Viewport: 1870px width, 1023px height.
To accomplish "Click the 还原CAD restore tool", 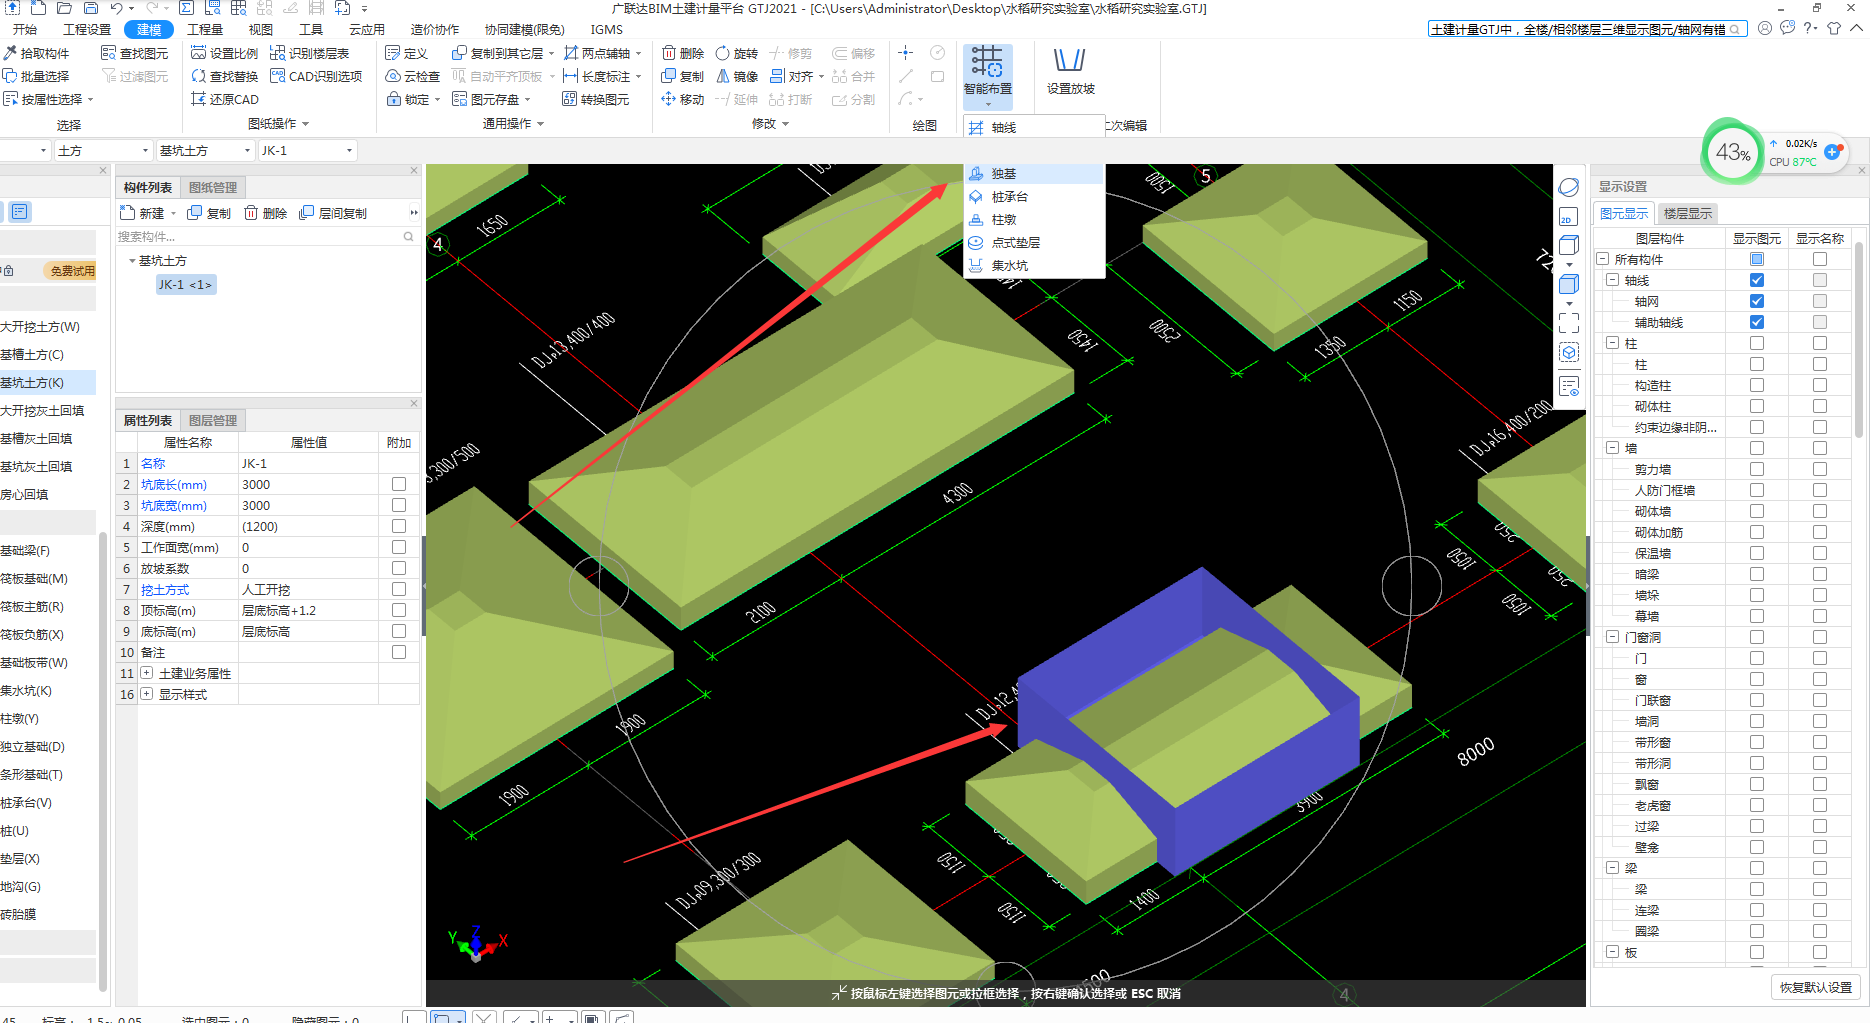I will pos(225,99).
